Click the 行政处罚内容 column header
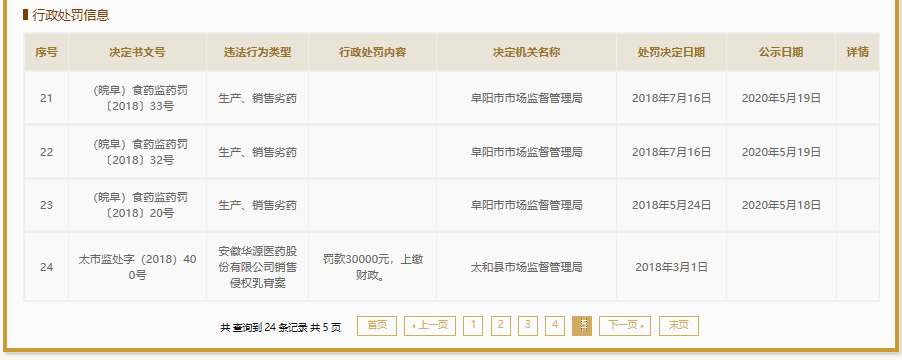The height and width of the screenshot is (360, 902). (373, 52)
